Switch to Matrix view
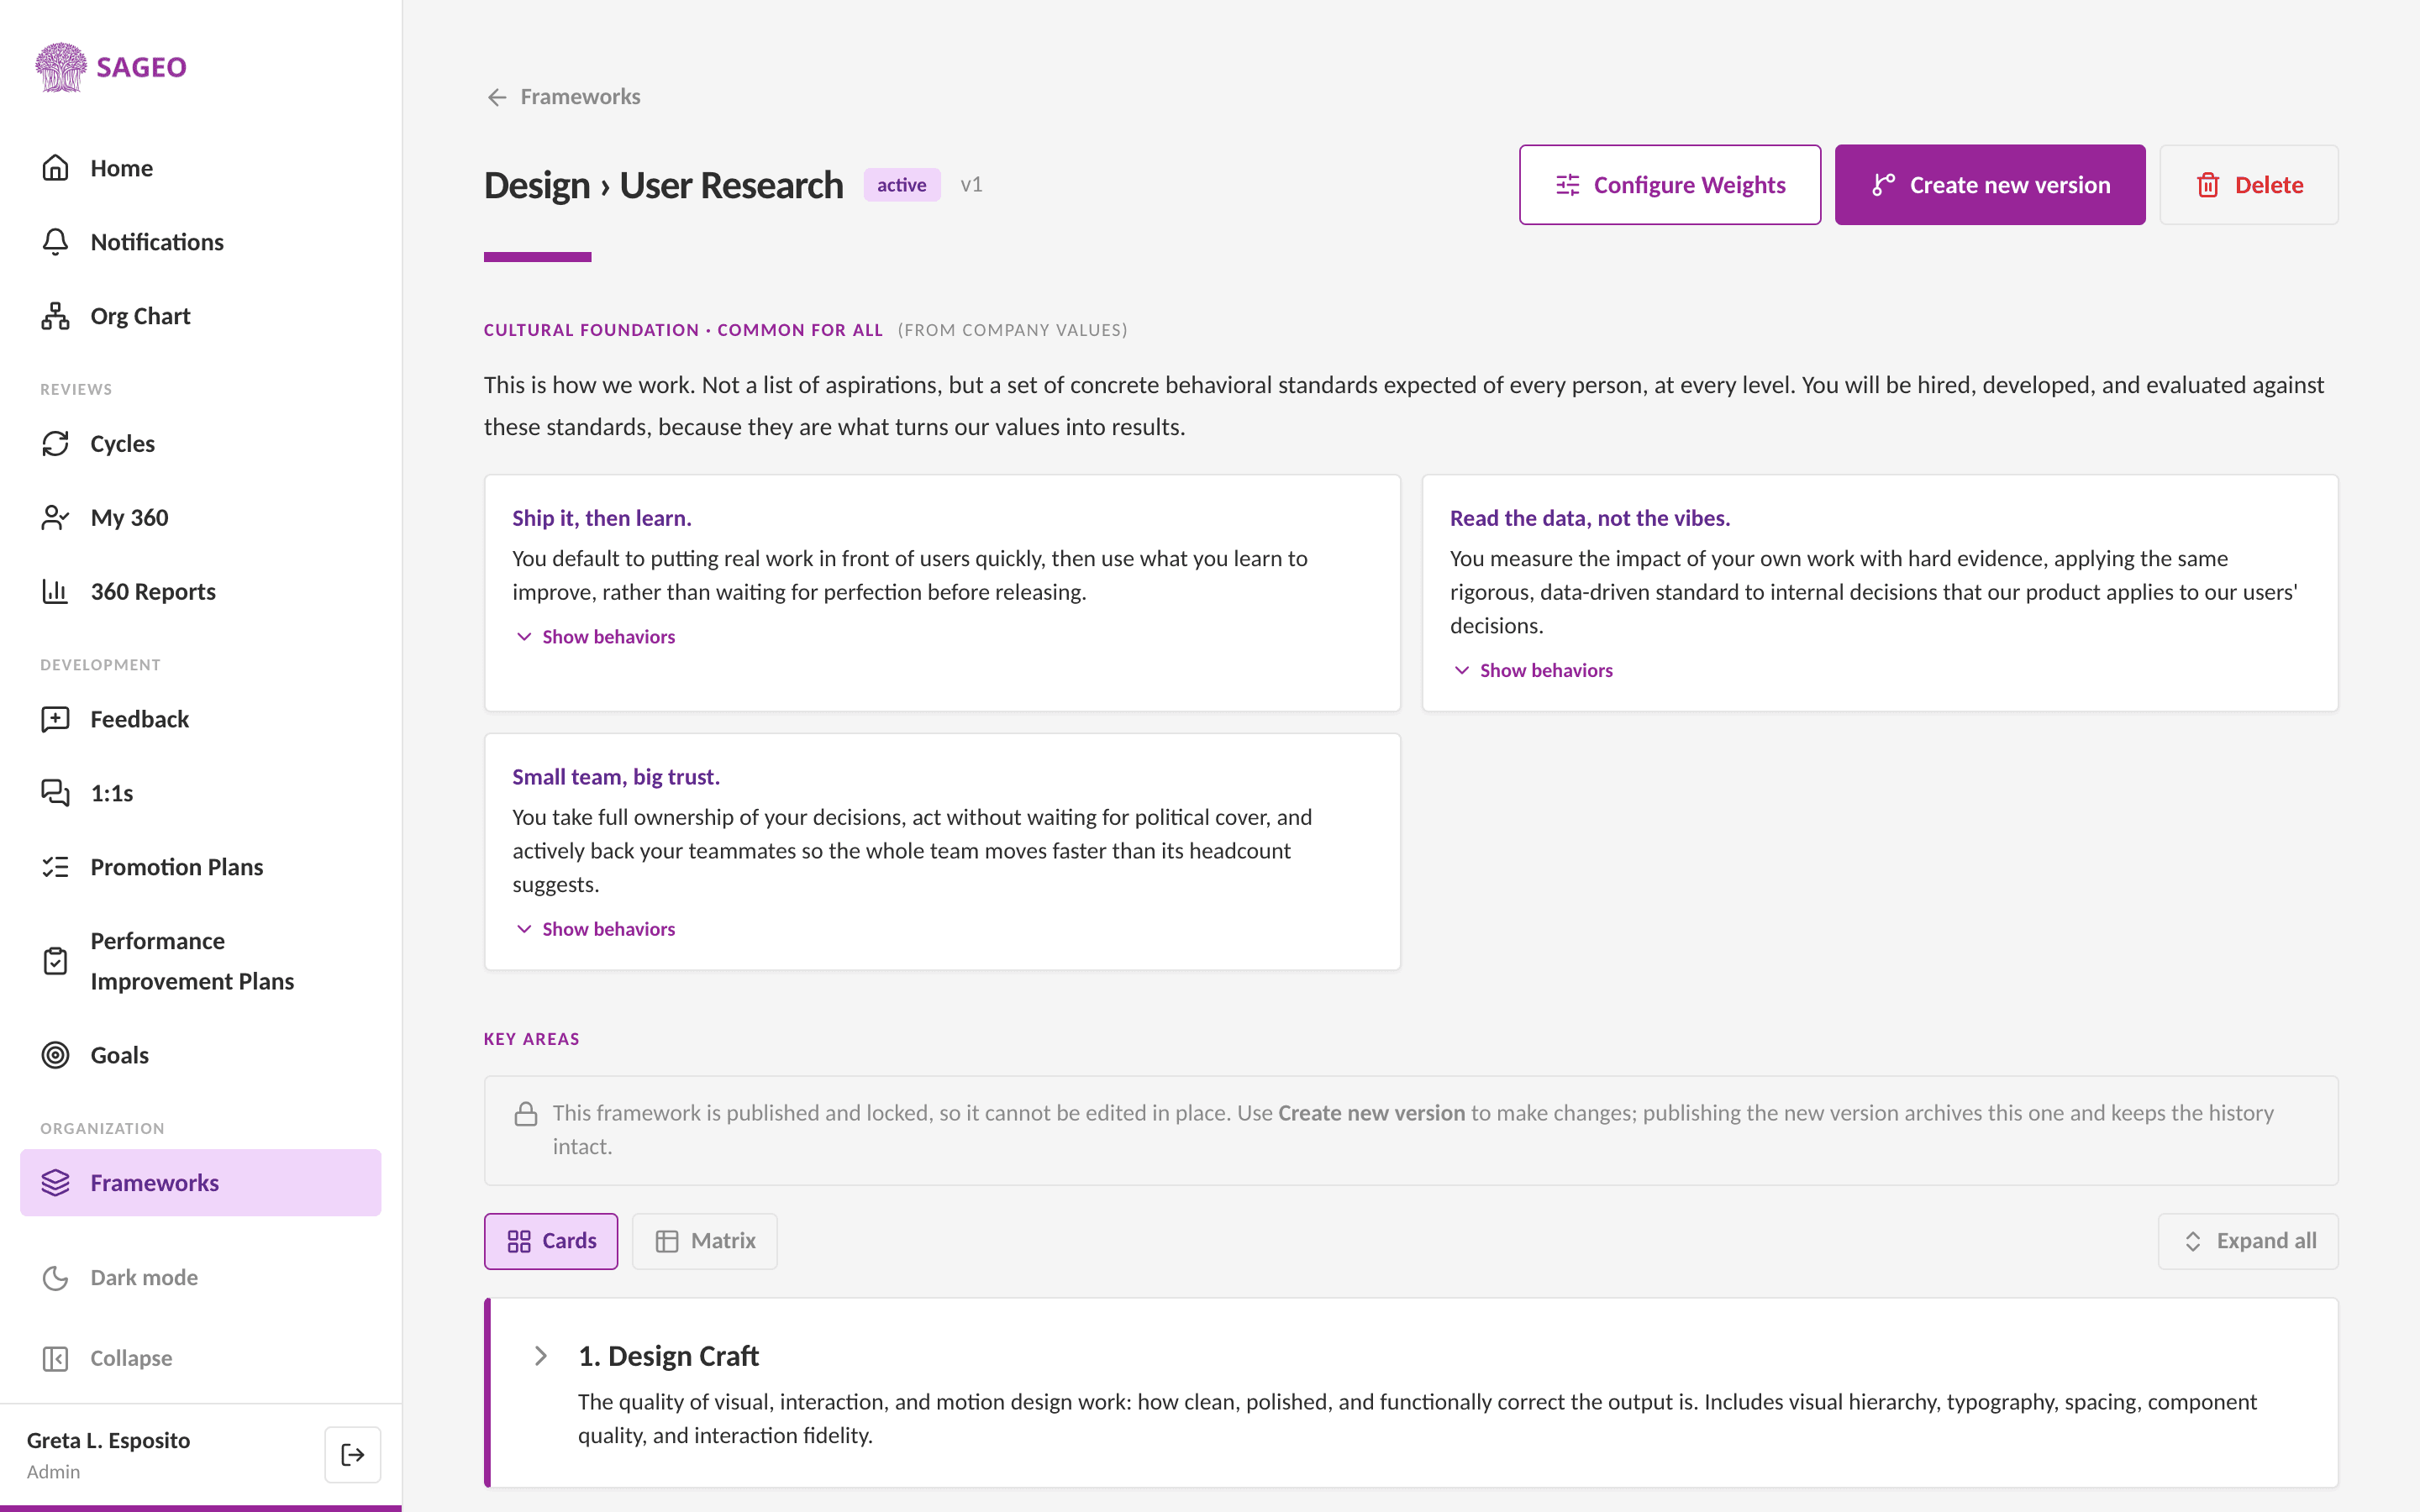This screenshot has width=2420, height=1512. coord(705,1241)
